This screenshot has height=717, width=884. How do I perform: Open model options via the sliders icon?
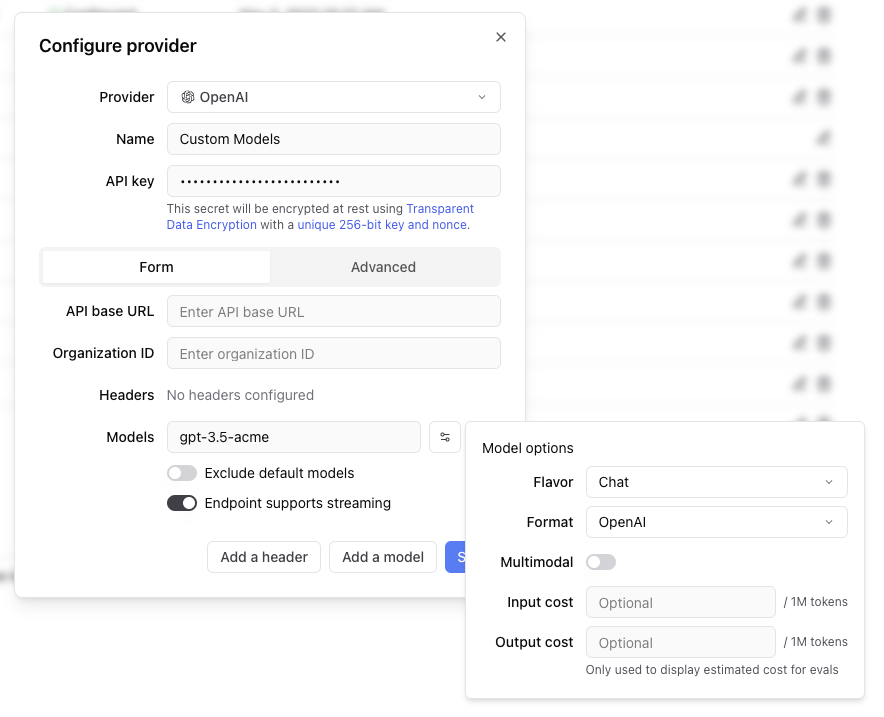tap(445, 437)
